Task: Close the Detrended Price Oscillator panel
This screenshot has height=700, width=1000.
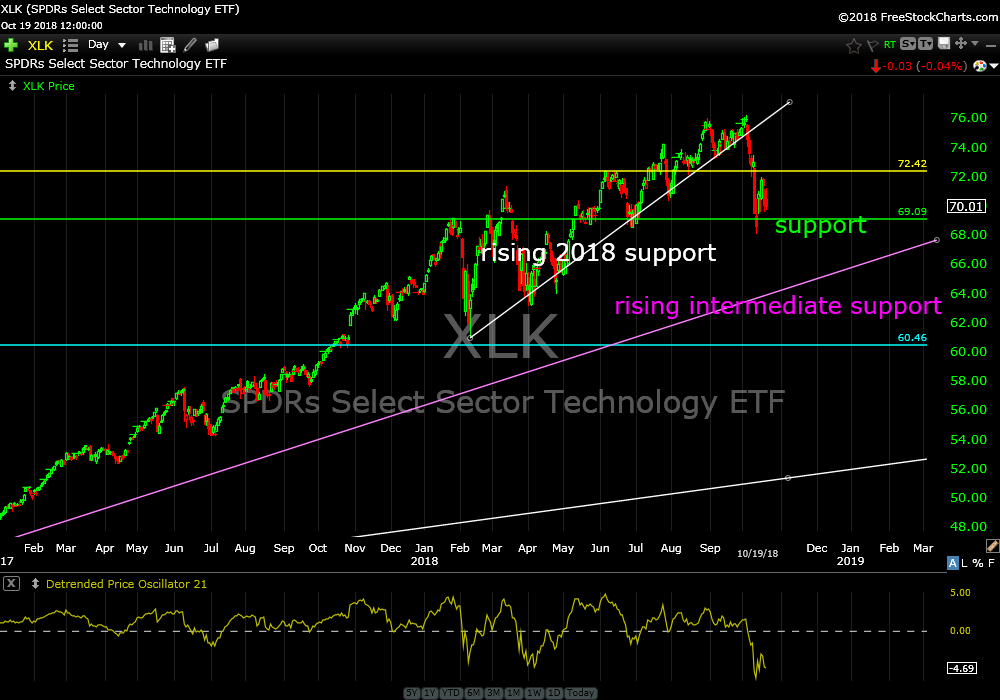Action: pyautogui.click(x=10, y=583)
